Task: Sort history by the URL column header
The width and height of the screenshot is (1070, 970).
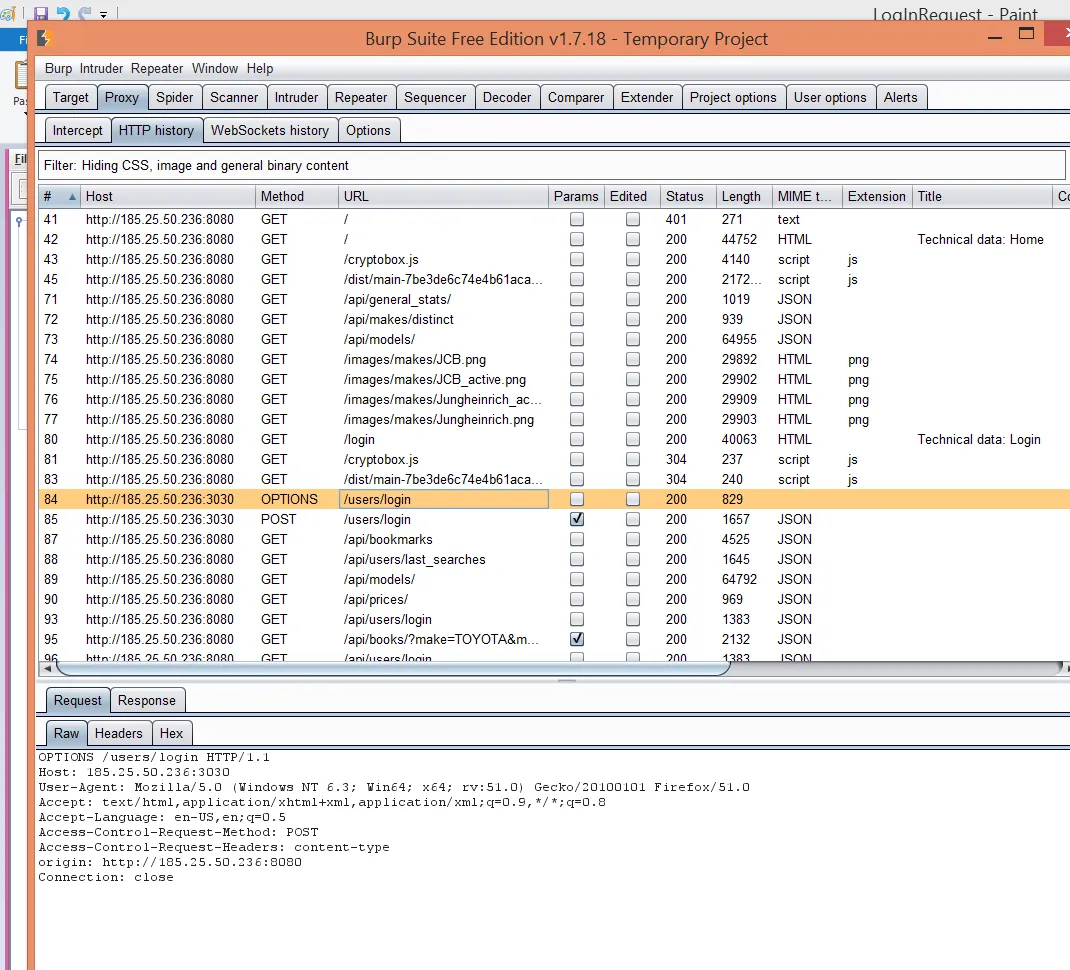Action: point(444,197)
